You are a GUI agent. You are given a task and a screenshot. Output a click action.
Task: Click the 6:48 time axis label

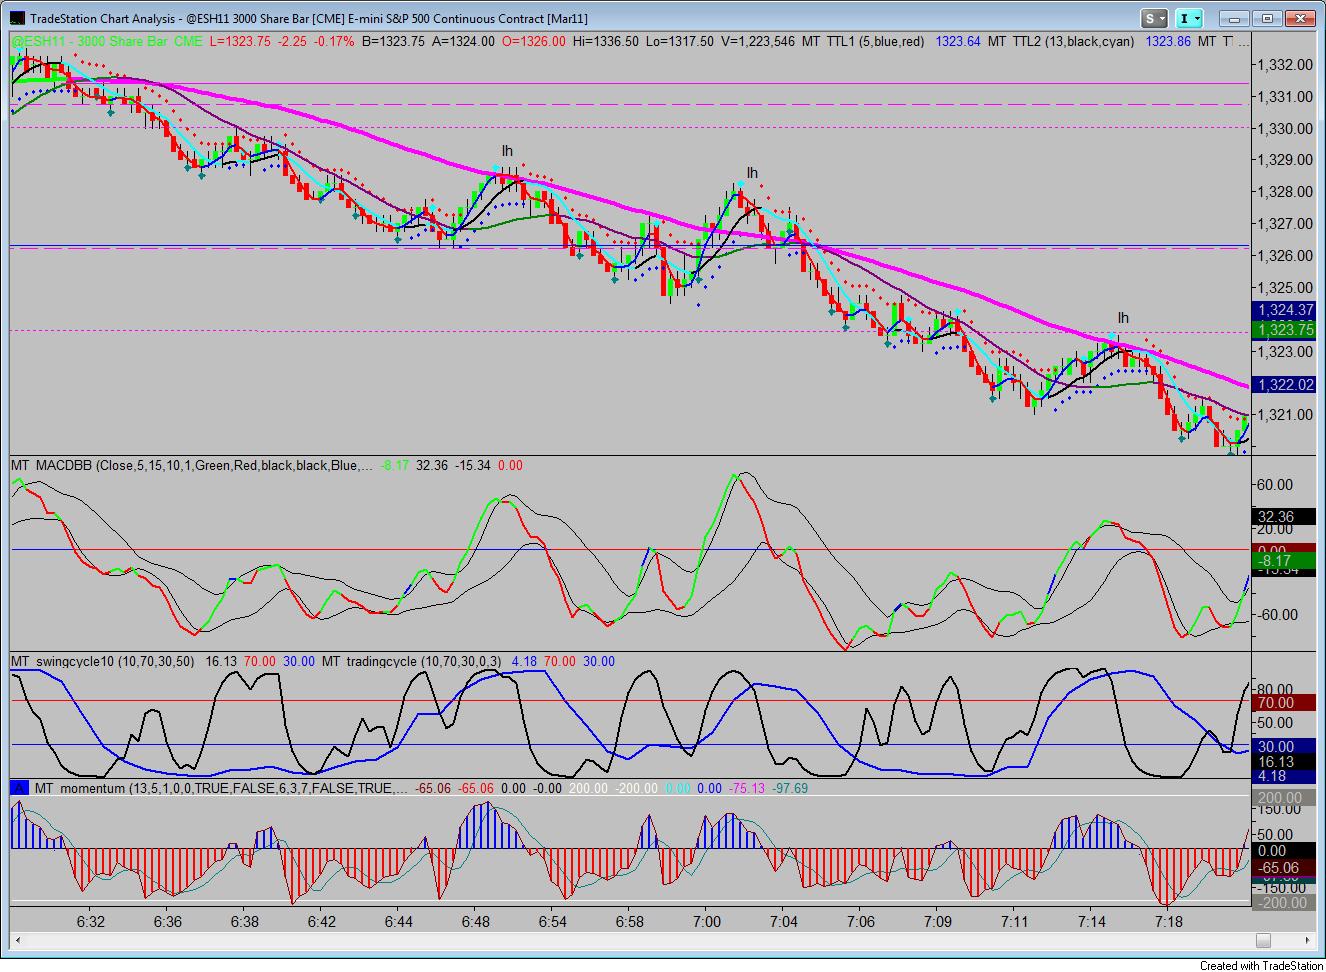point(475,921)
